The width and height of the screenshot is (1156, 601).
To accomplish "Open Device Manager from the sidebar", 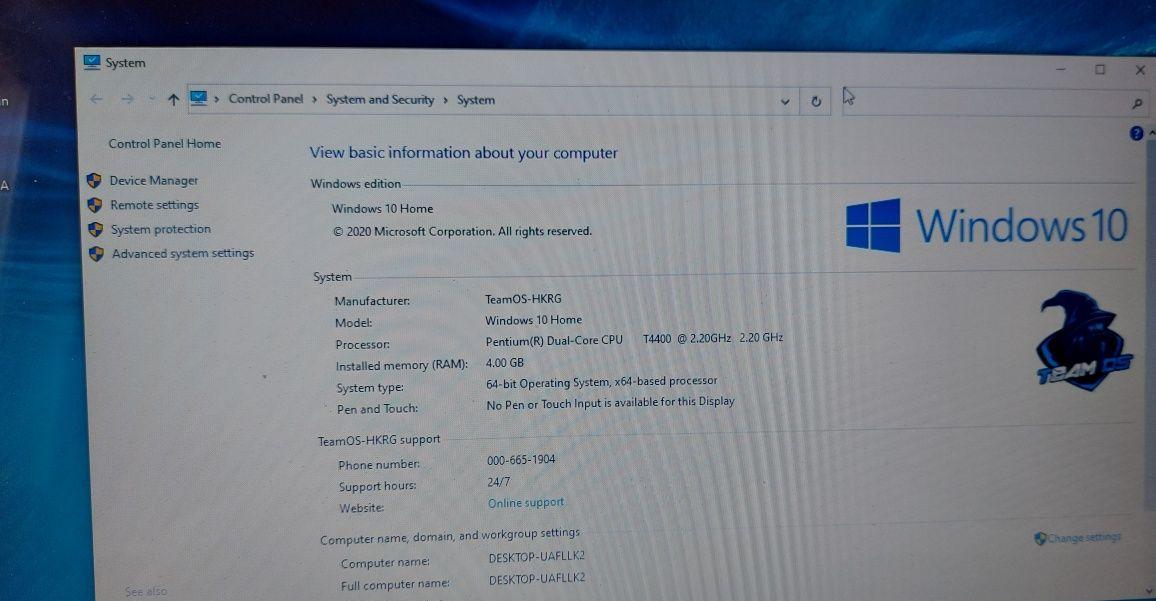I will (x=153, y=181).
